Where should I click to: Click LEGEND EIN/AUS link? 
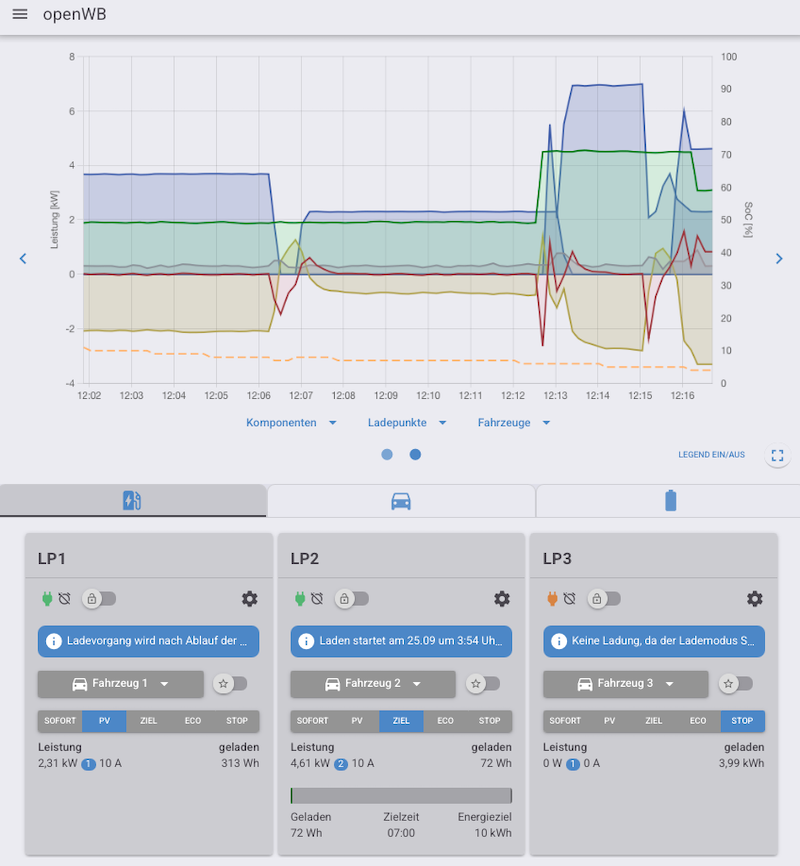coord(711,455)
